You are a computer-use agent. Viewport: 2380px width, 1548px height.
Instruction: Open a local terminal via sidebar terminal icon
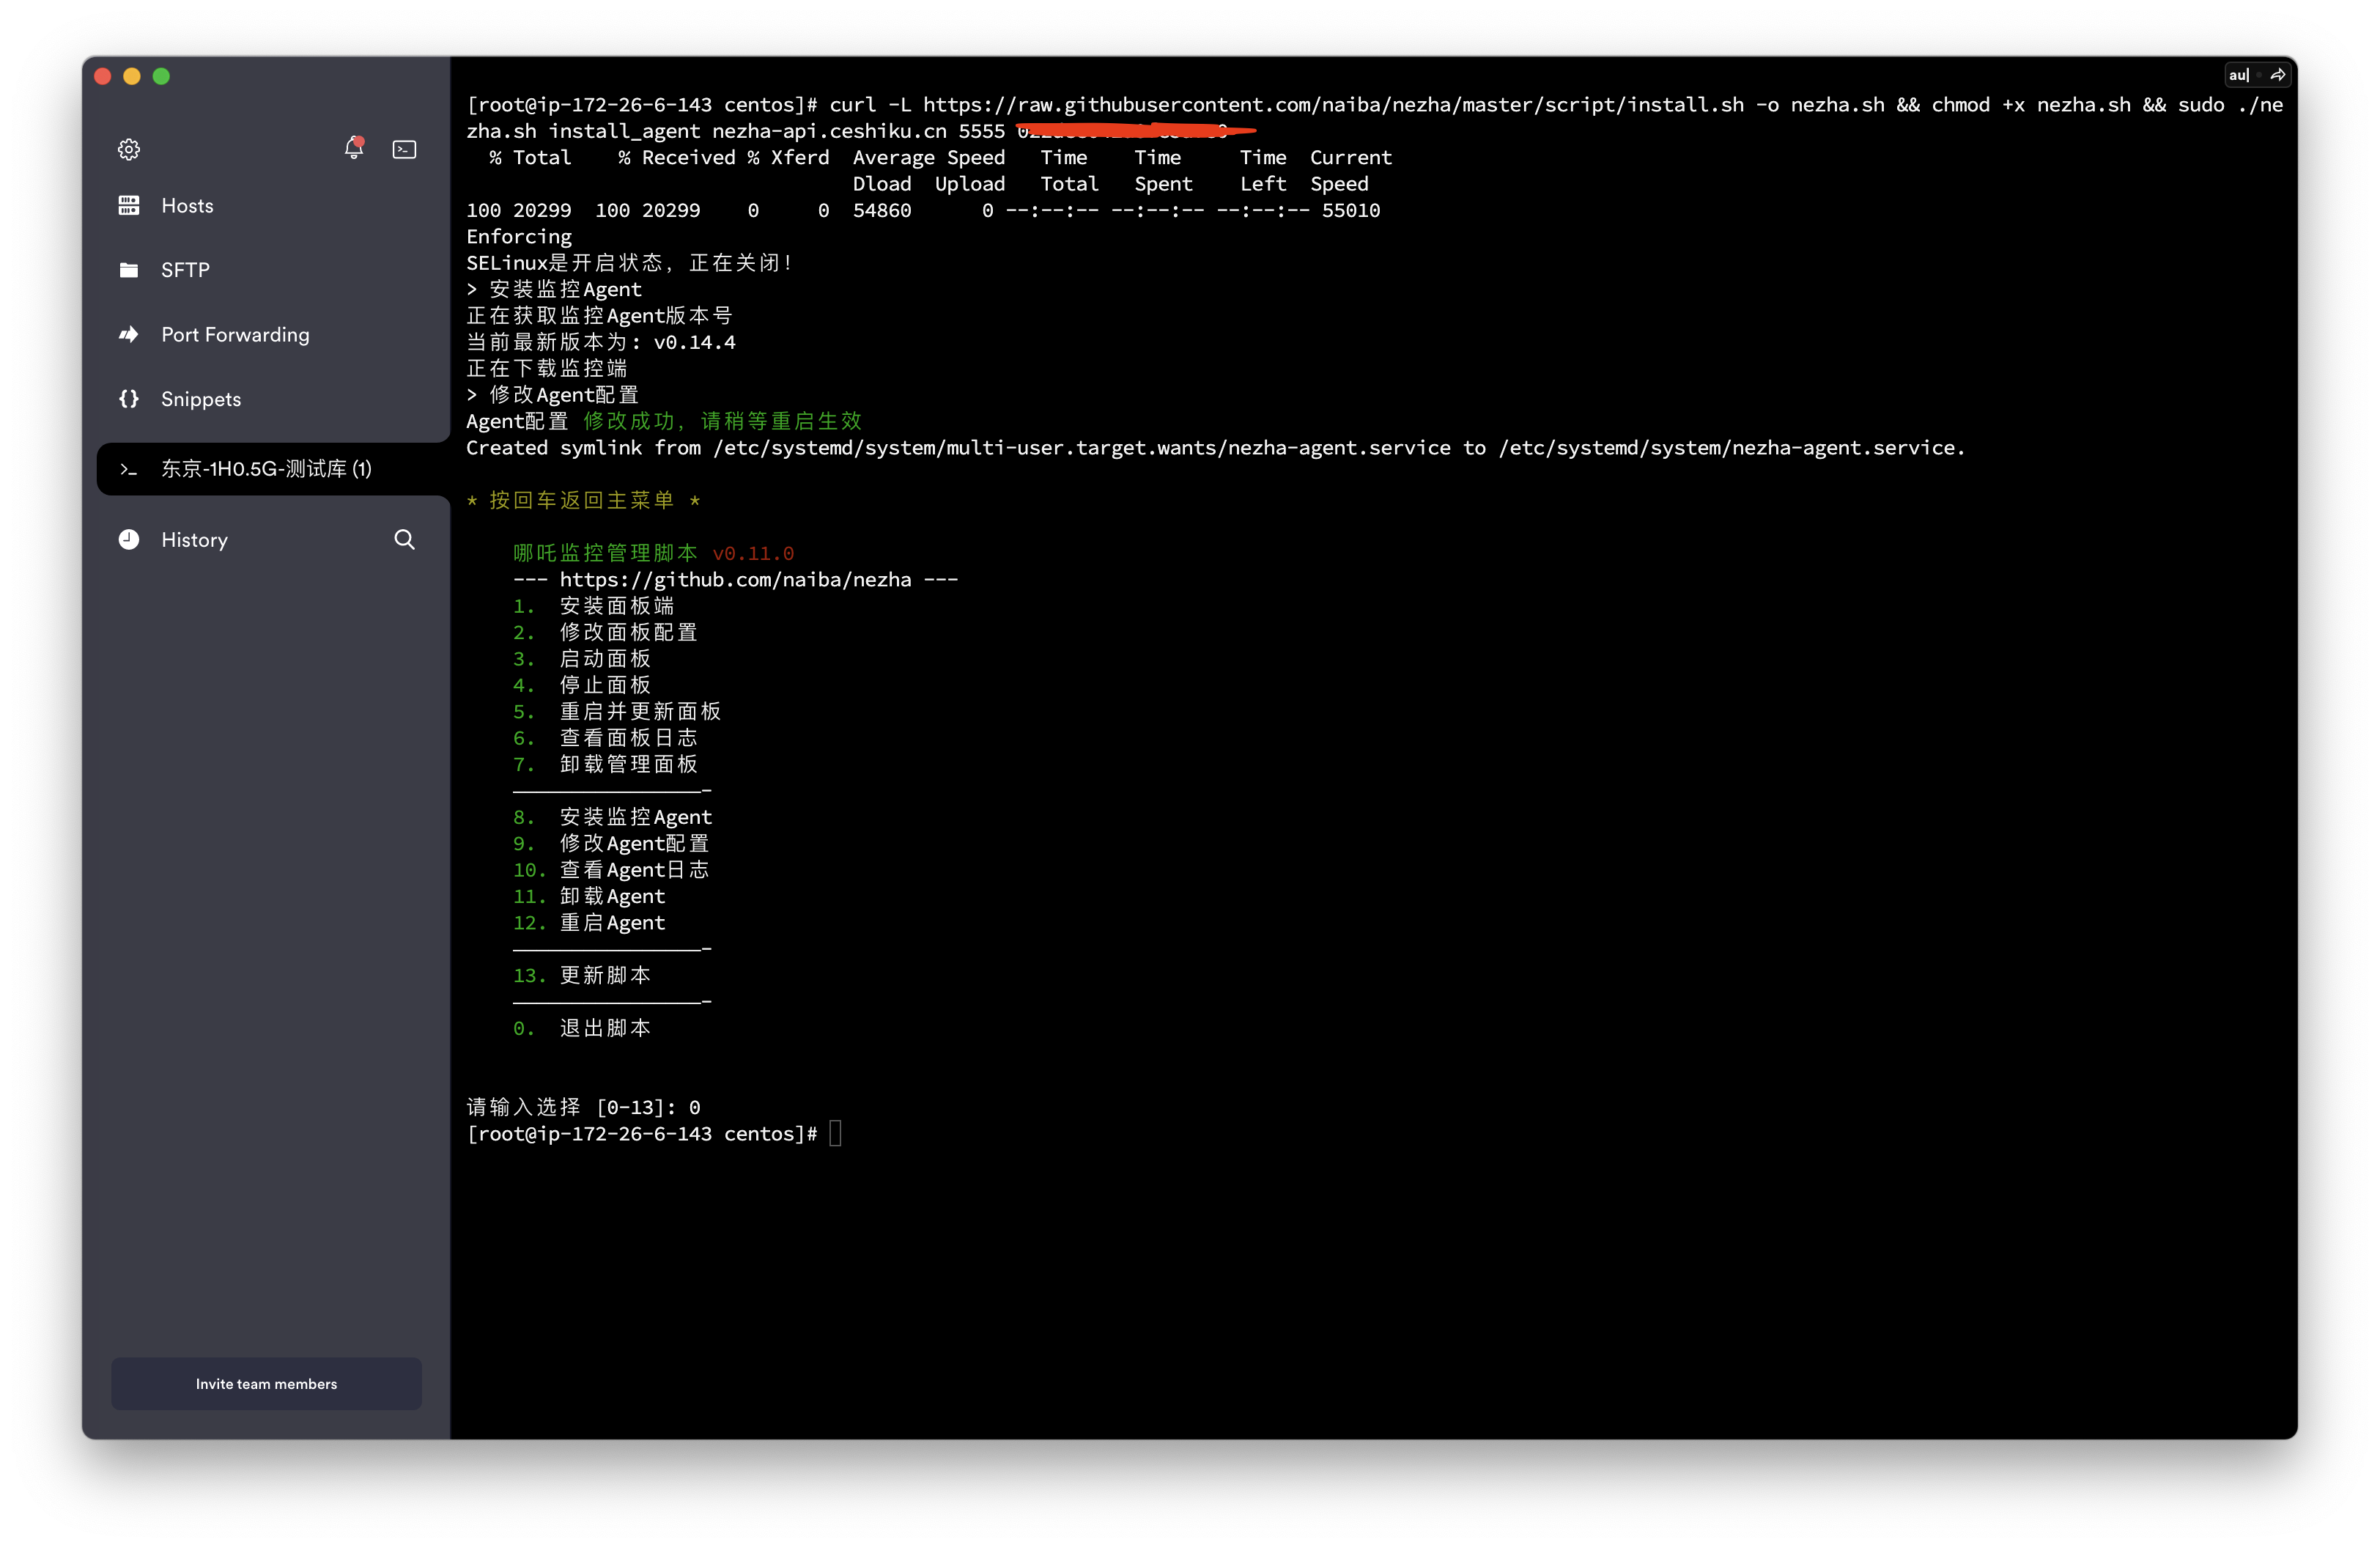pos(404,150)
